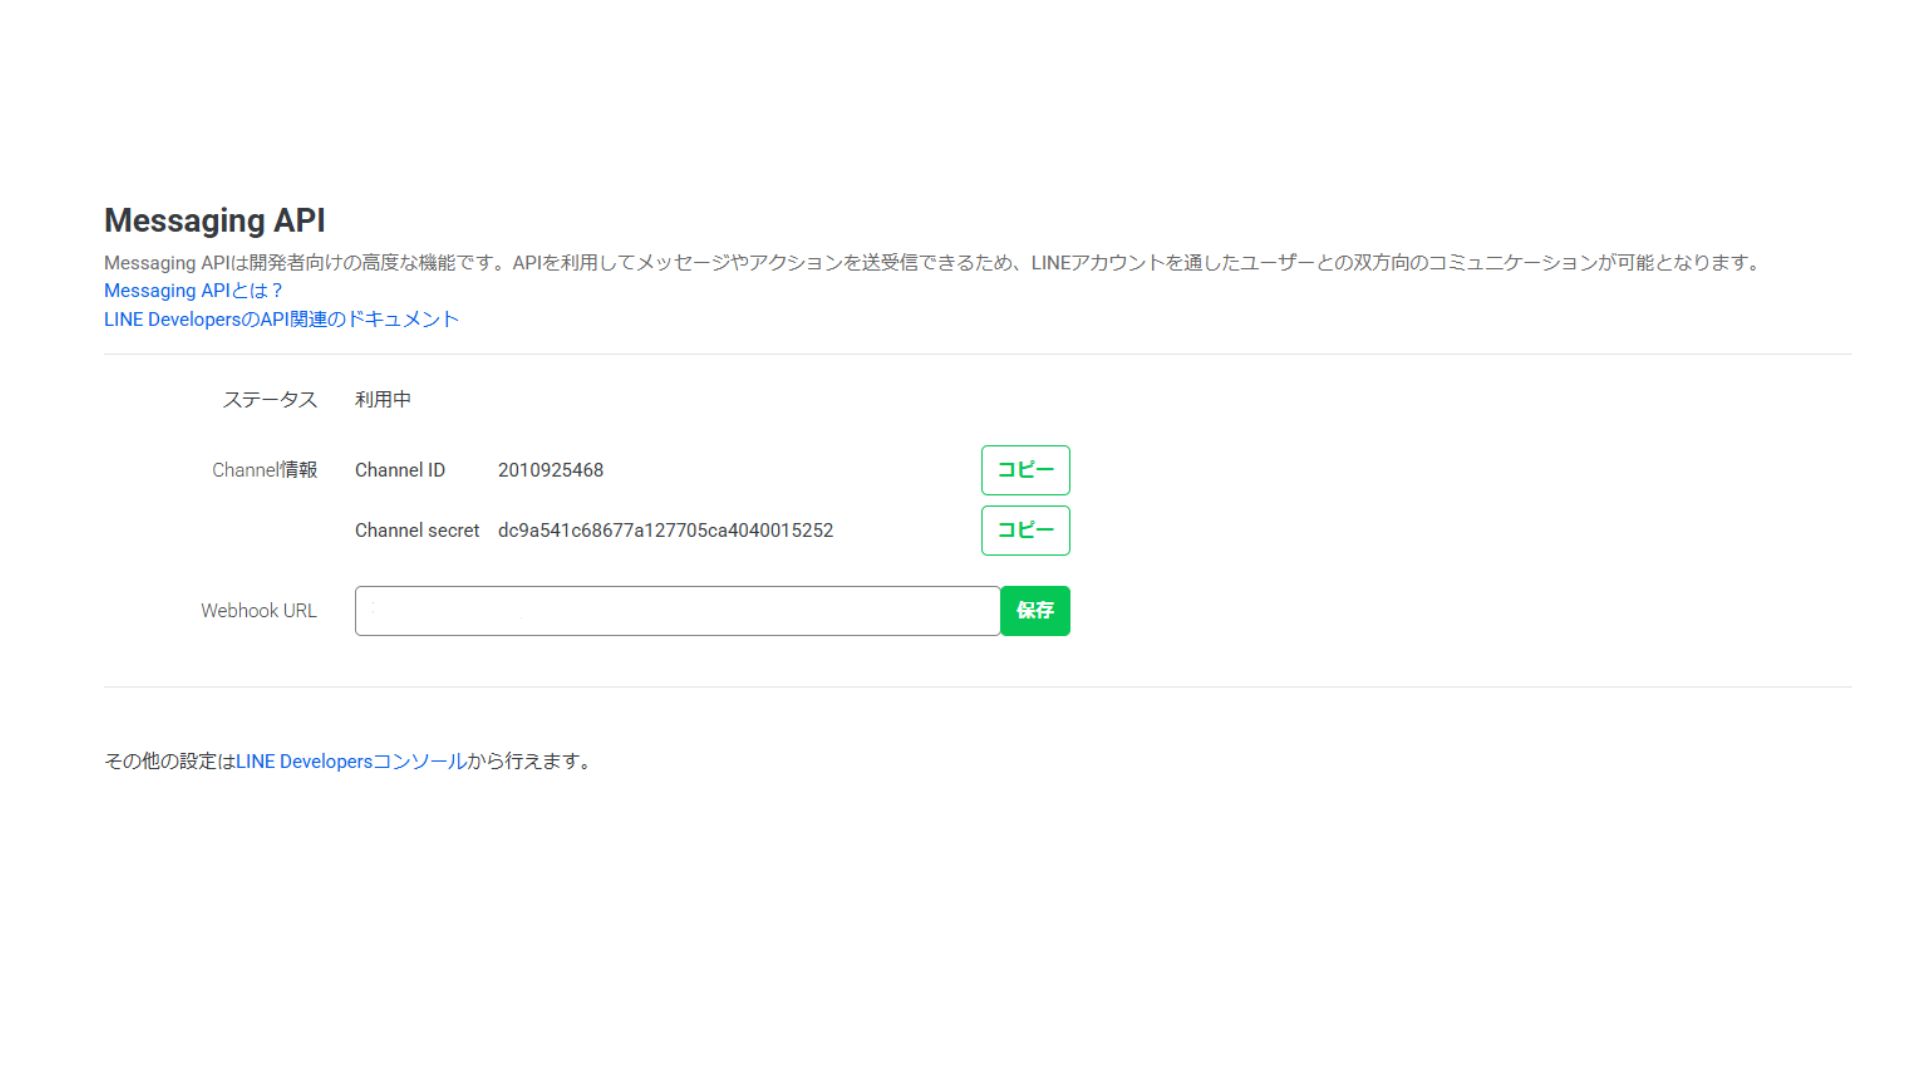Click the ステータス label
Image resolution: width=1920 pixels, height=1080 pixels.
[270, 399]
